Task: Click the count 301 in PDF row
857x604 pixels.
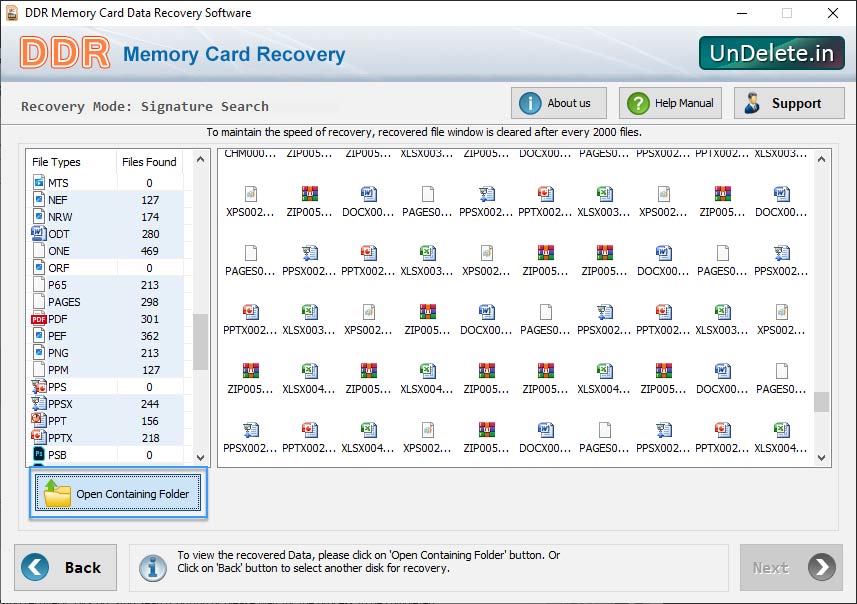Action: coord(149,319)
